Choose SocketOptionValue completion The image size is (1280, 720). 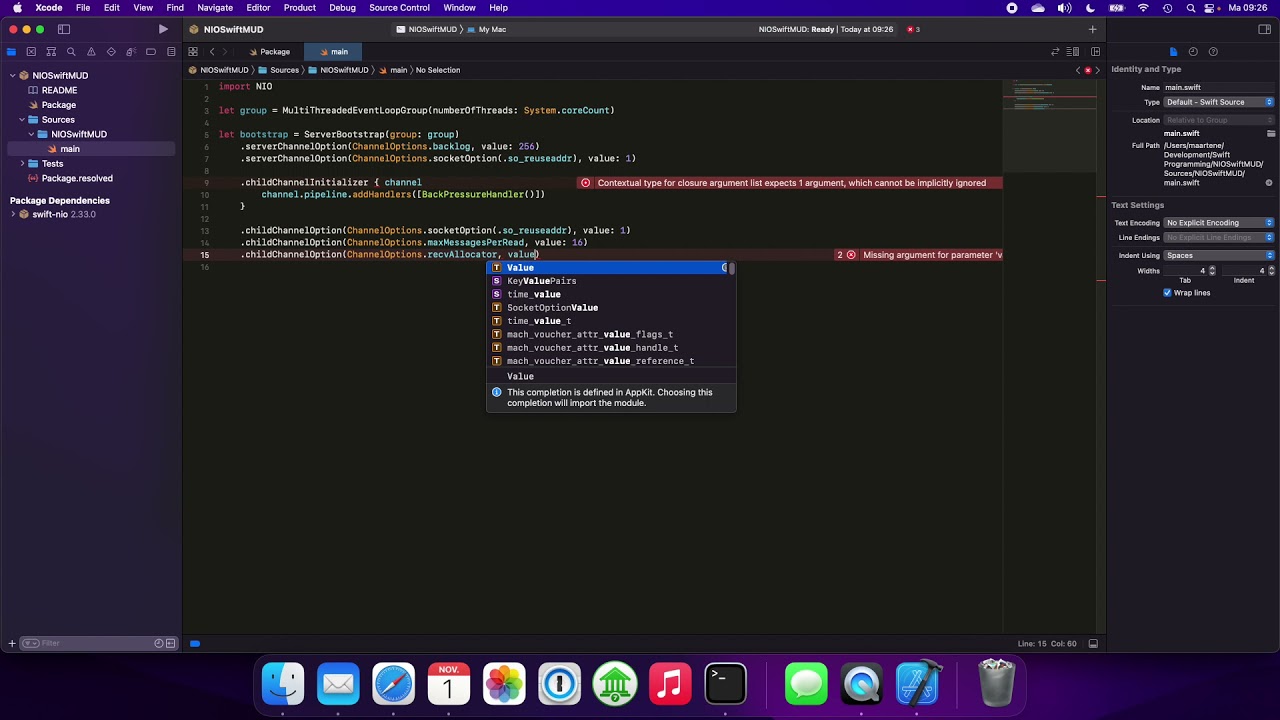click(611, 308)
